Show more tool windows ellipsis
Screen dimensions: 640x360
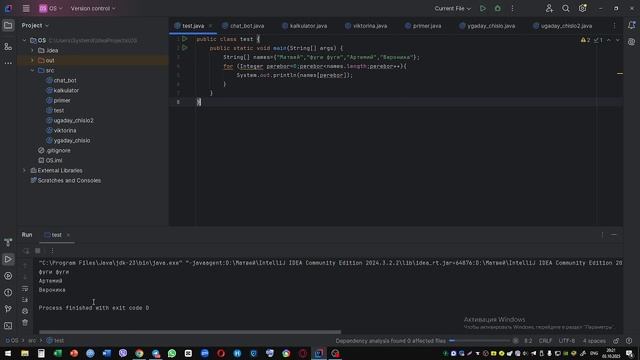tap(8, 63)
